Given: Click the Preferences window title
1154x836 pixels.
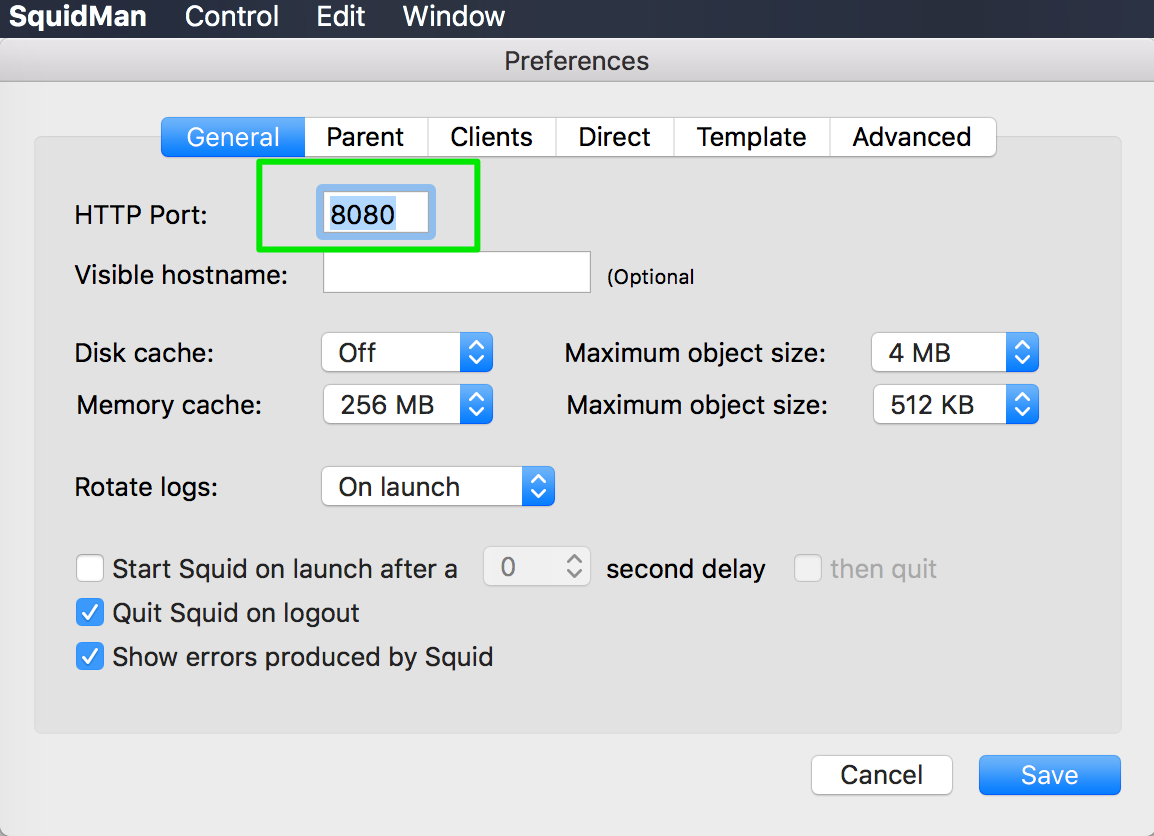Looking at the screenshot, I should point(577,60).
